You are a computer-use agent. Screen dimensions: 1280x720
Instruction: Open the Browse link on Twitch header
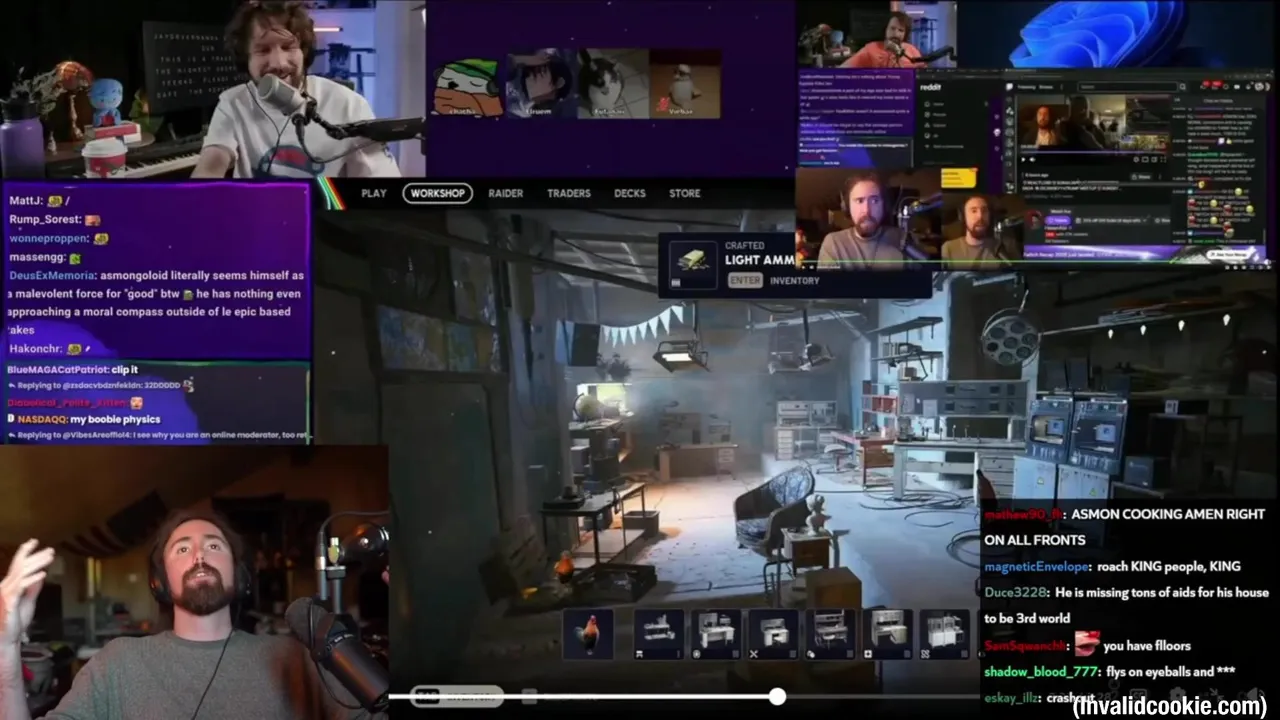coord(1046,87)
